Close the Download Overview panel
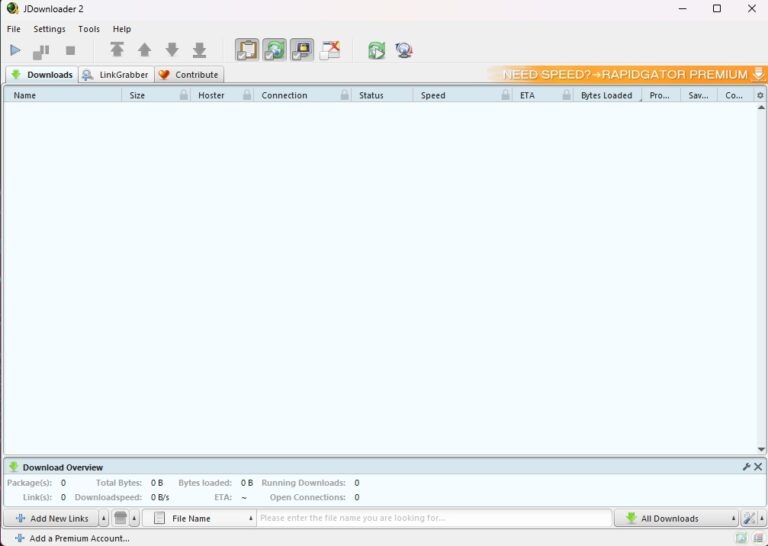The width and height of the screenshot is (768, 546). (x=758, y=467)
